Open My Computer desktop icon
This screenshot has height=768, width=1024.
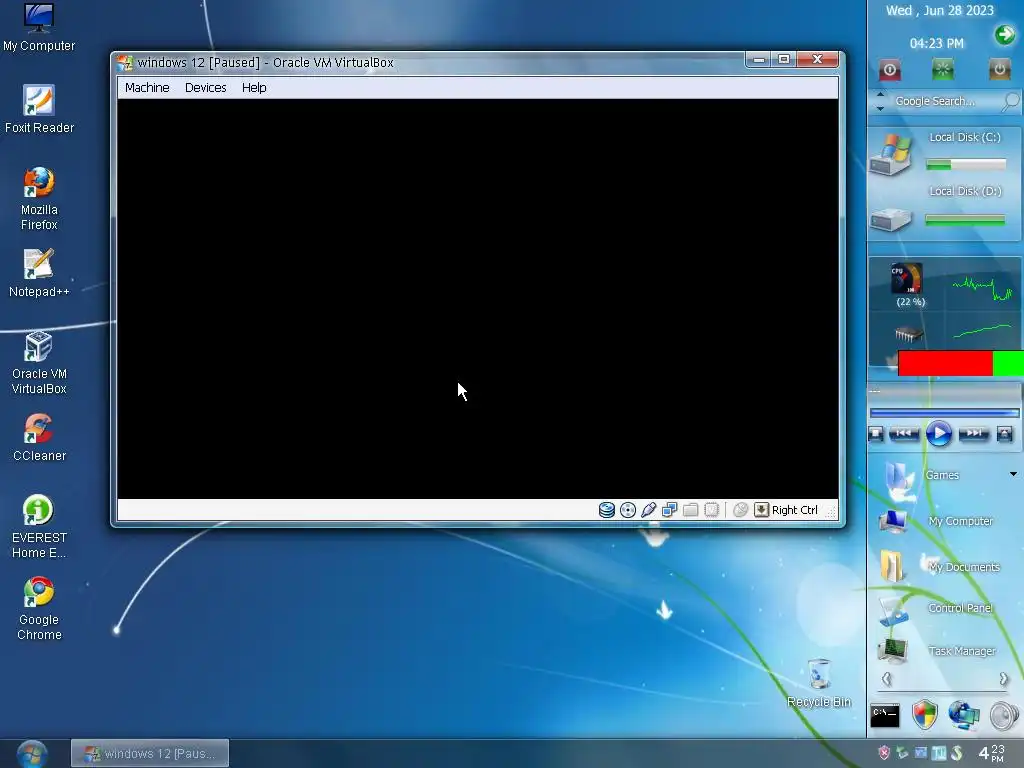(39, 27)
